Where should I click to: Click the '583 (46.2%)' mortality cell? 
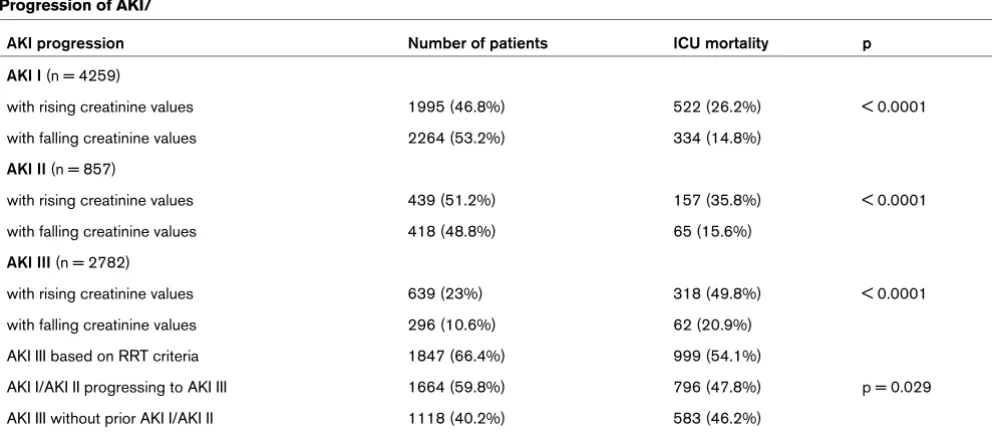point(717,418)
